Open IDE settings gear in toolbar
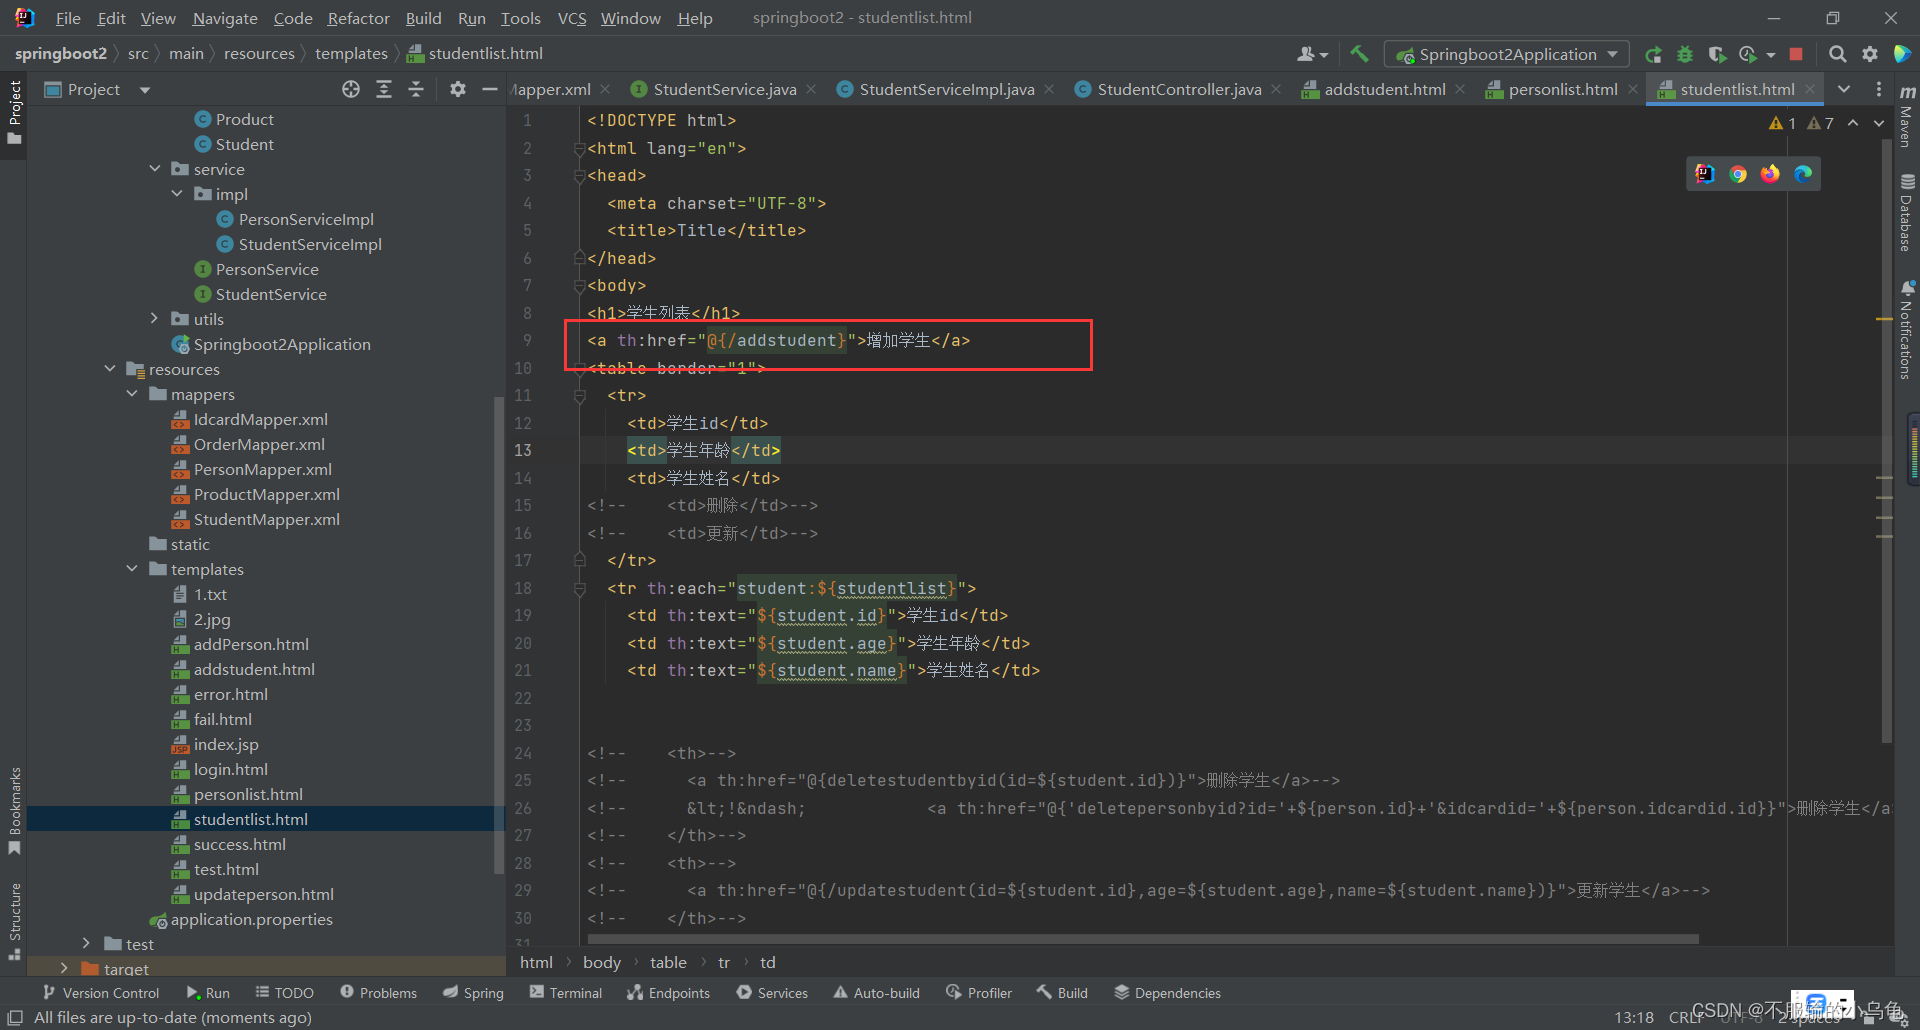The height and width of the screenshot is (1030, 1920). 1869,54
